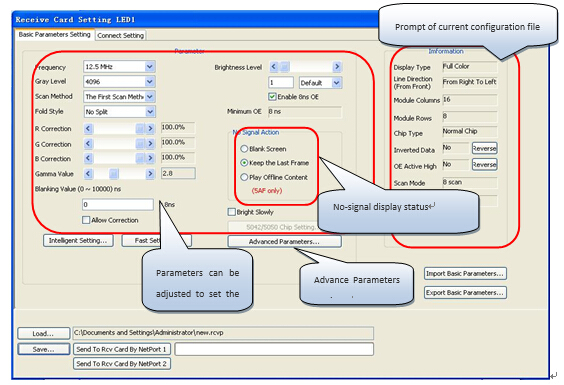564x385 pixels.
Task: Select Keep the Last Frame option
Action: [244, 163]
